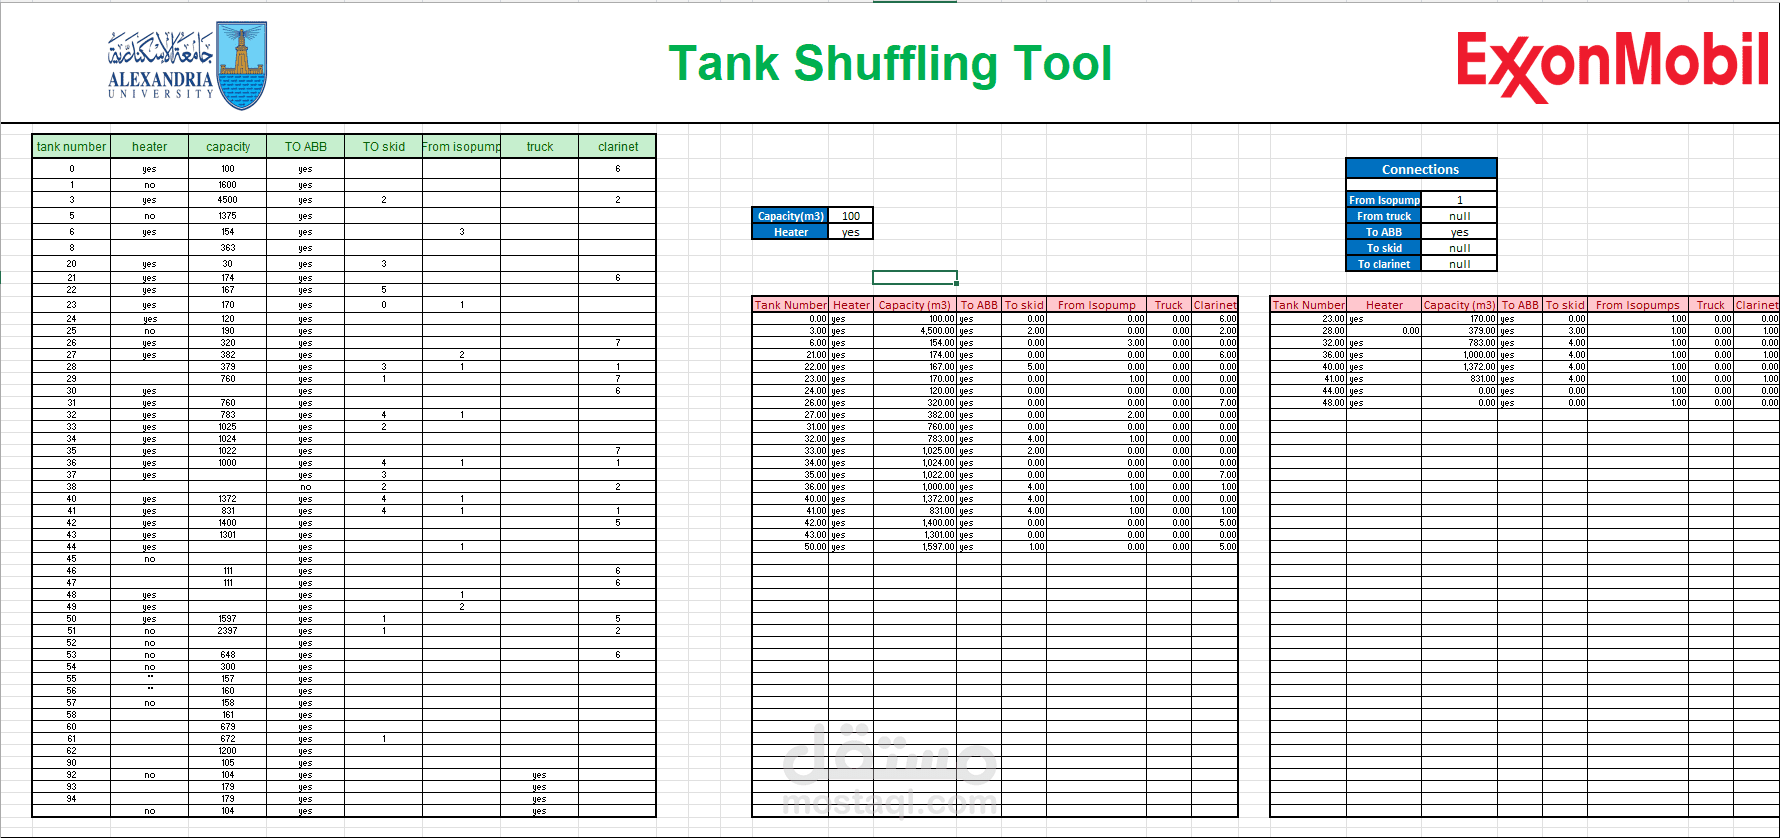
Task: Select tank number 51 in left table
Action: [x=71, y=631]
